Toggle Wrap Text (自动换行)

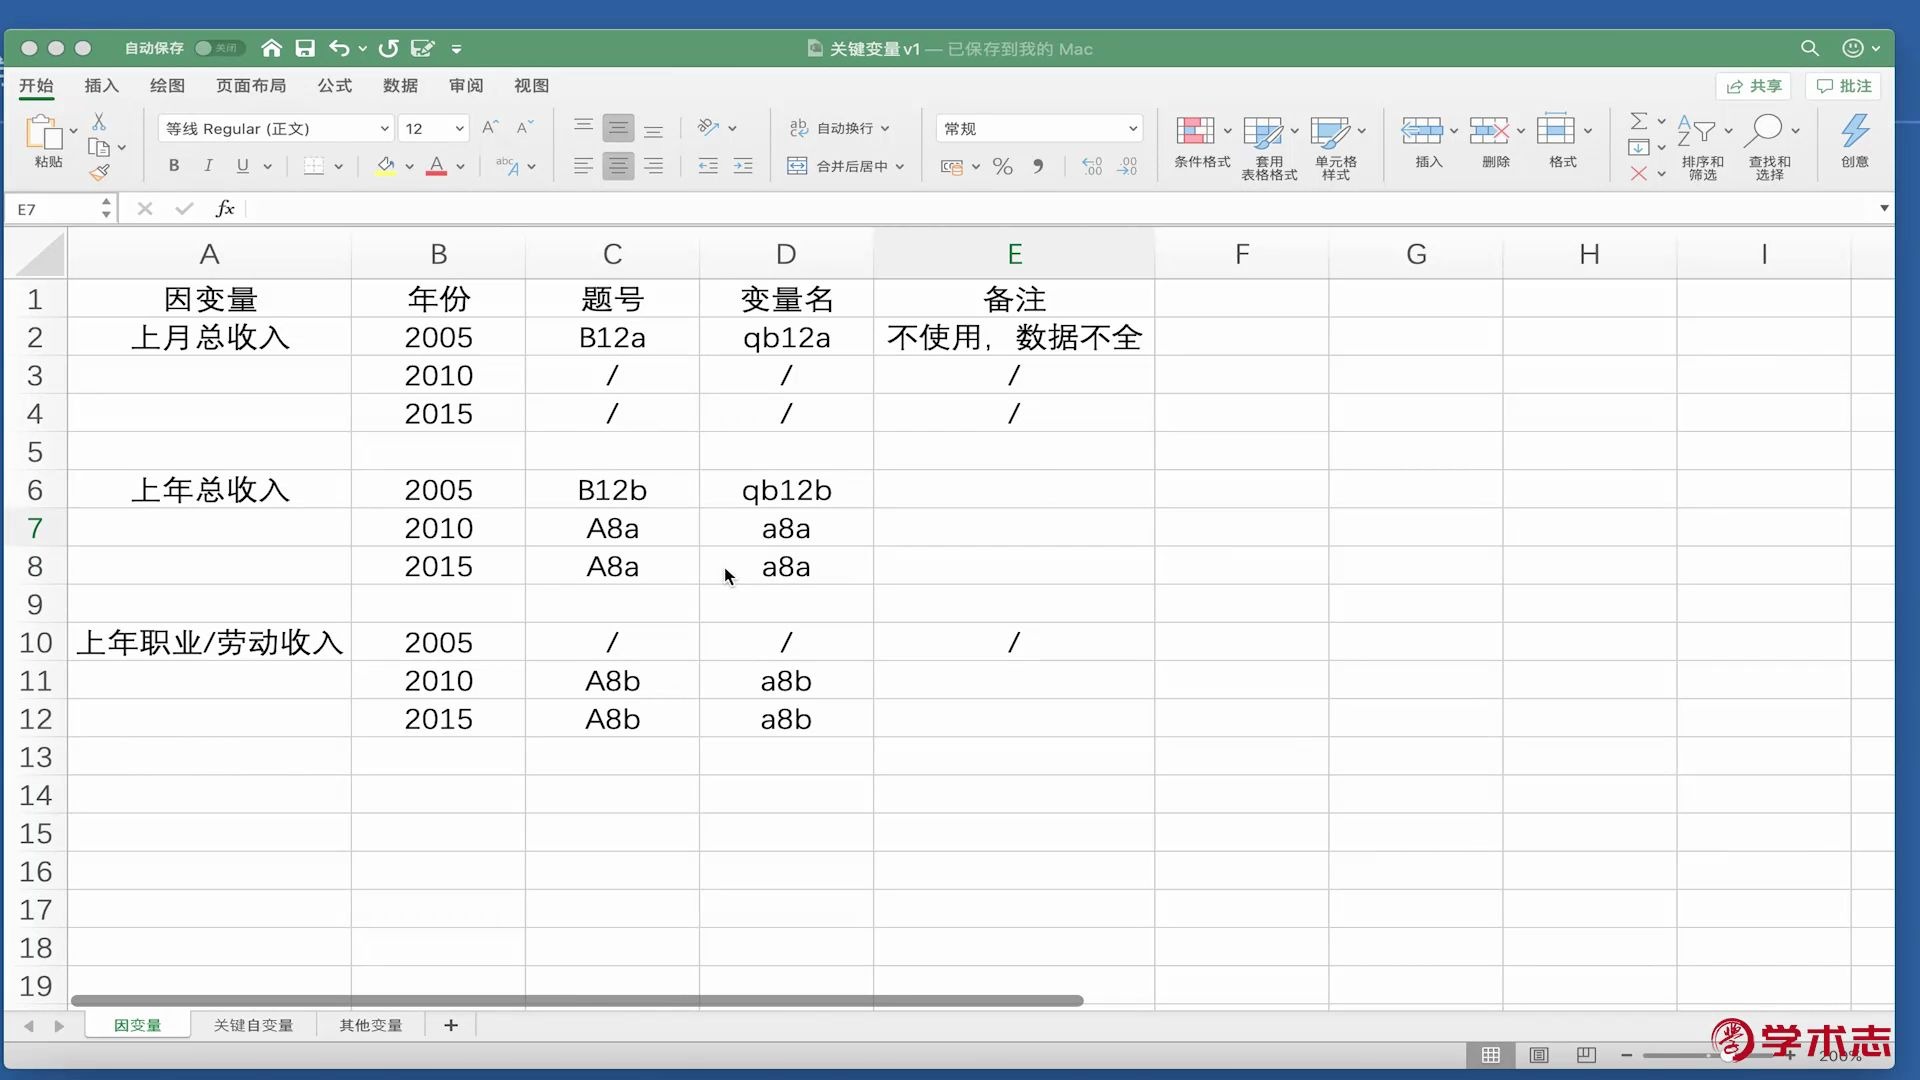tap(838, 128)
